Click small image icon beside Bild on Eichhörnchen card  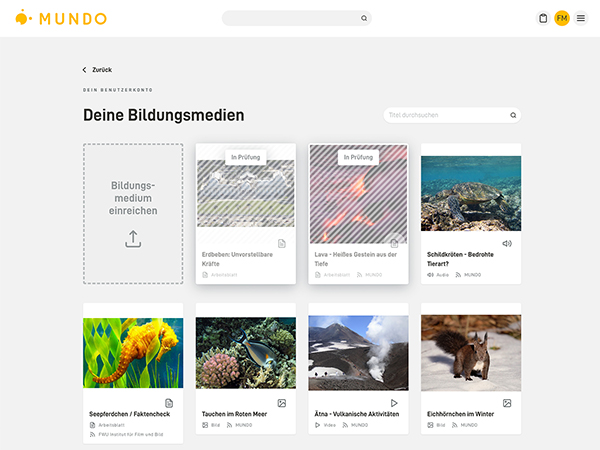tap(430, 425)
